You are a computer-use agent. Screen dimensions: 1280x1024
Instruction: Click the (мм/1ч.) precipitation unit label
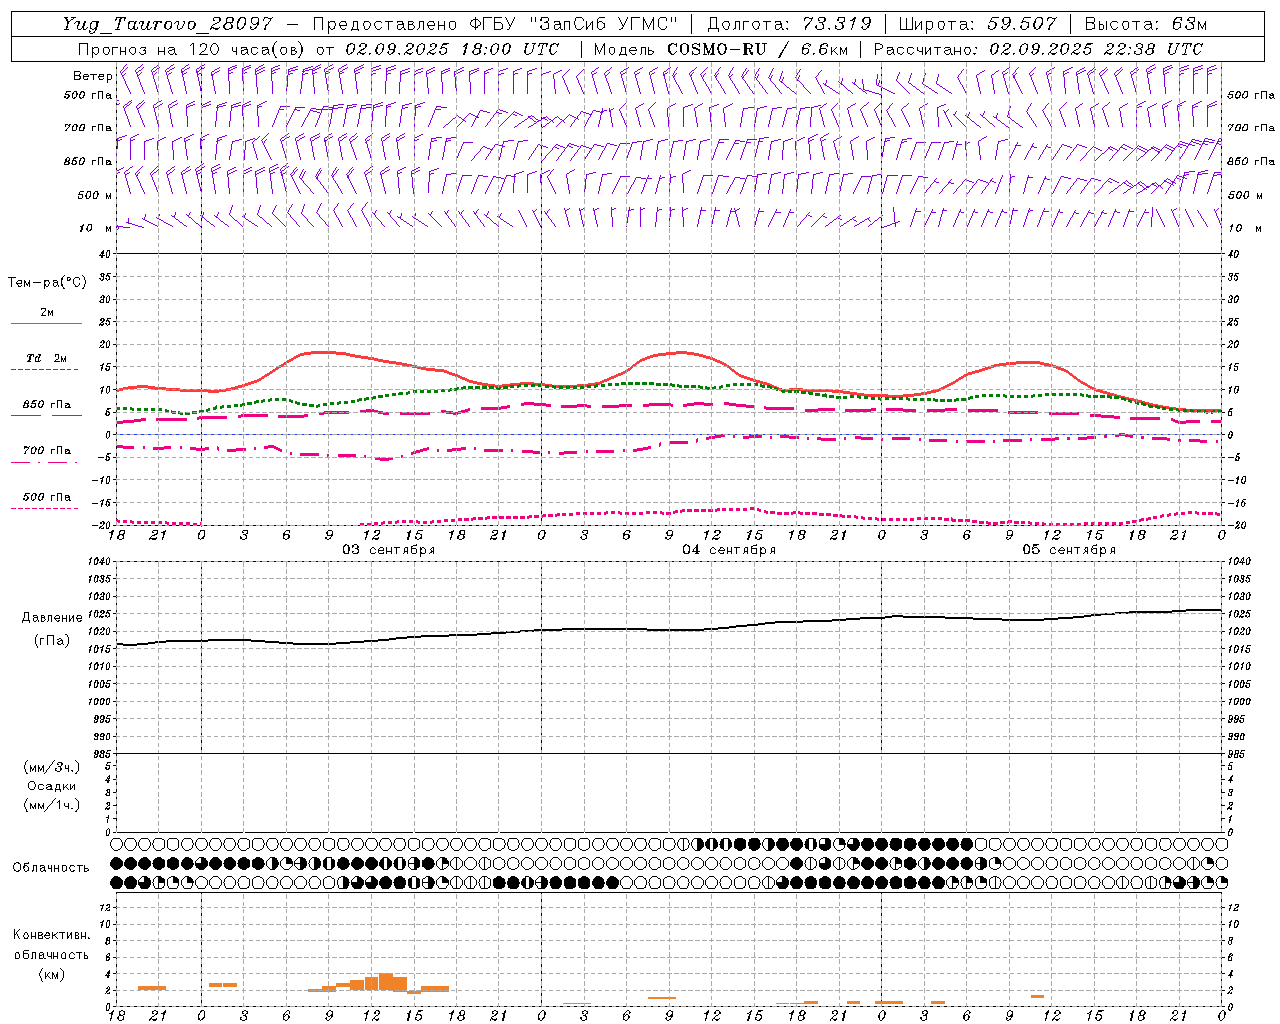(x=52, y=805)
